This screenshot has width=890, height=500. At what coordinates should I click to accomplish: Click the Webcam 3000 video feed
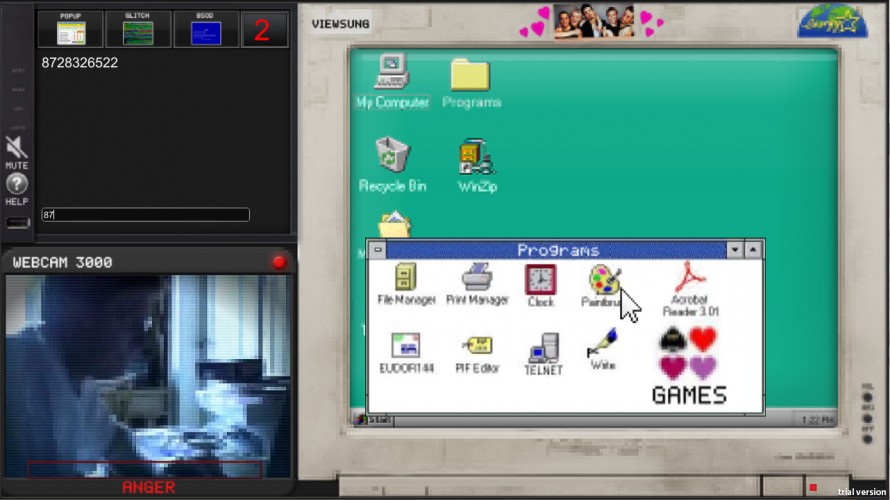pos(148,376)
